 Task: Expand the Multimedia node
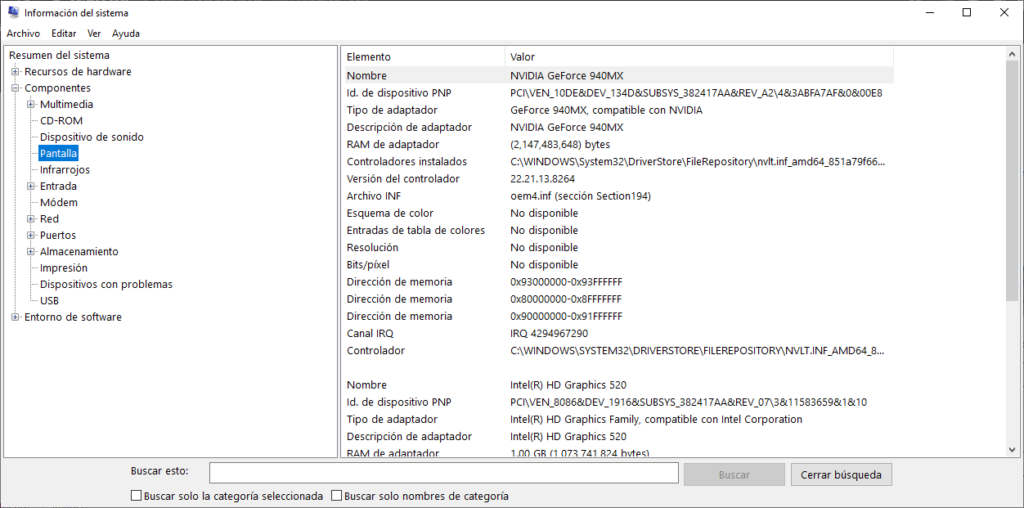click(31, 104)
